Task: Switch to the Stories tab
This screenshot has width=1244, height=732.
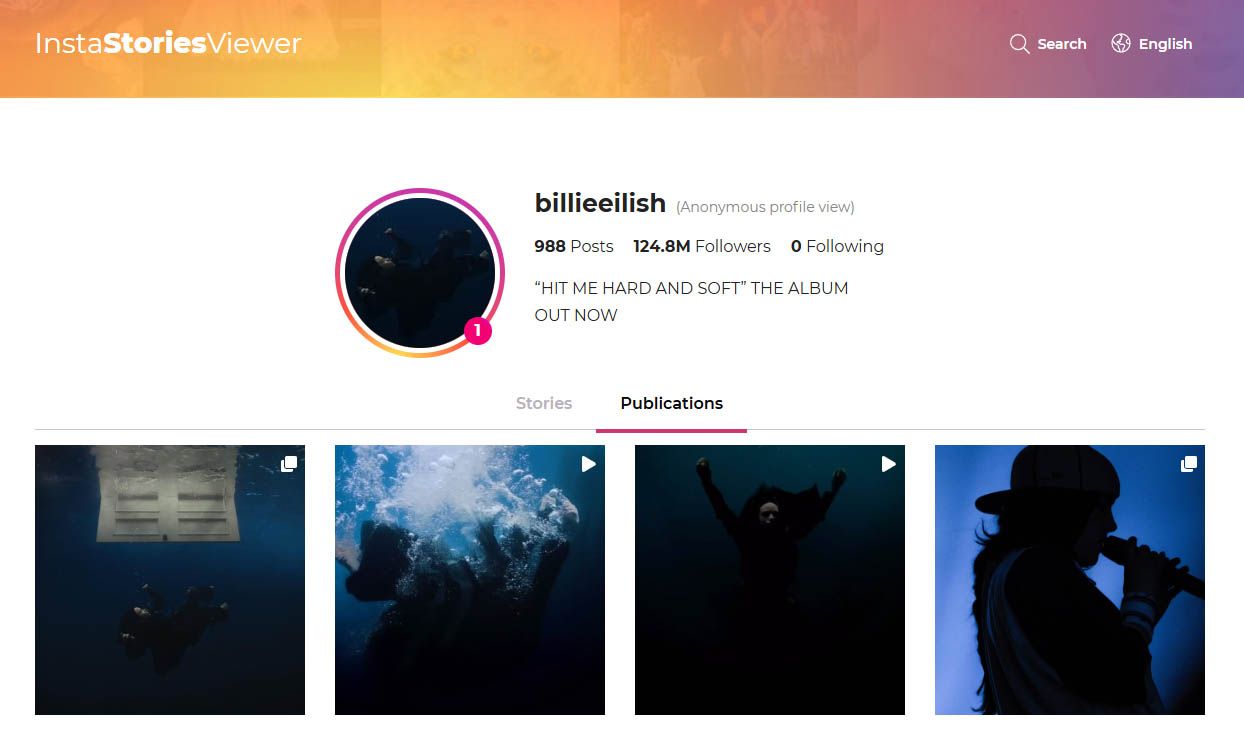Action: tap(544, 403)
